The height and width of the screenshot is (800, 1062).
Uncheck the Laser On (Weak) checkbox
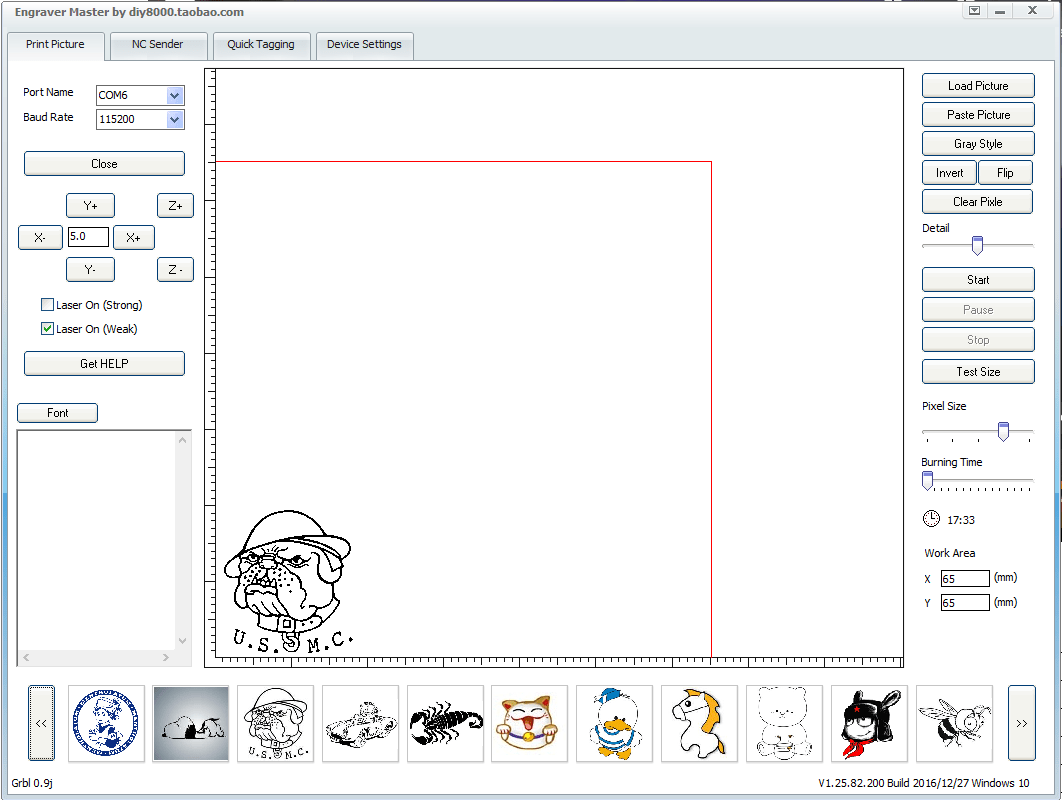(x=47, y=329)
